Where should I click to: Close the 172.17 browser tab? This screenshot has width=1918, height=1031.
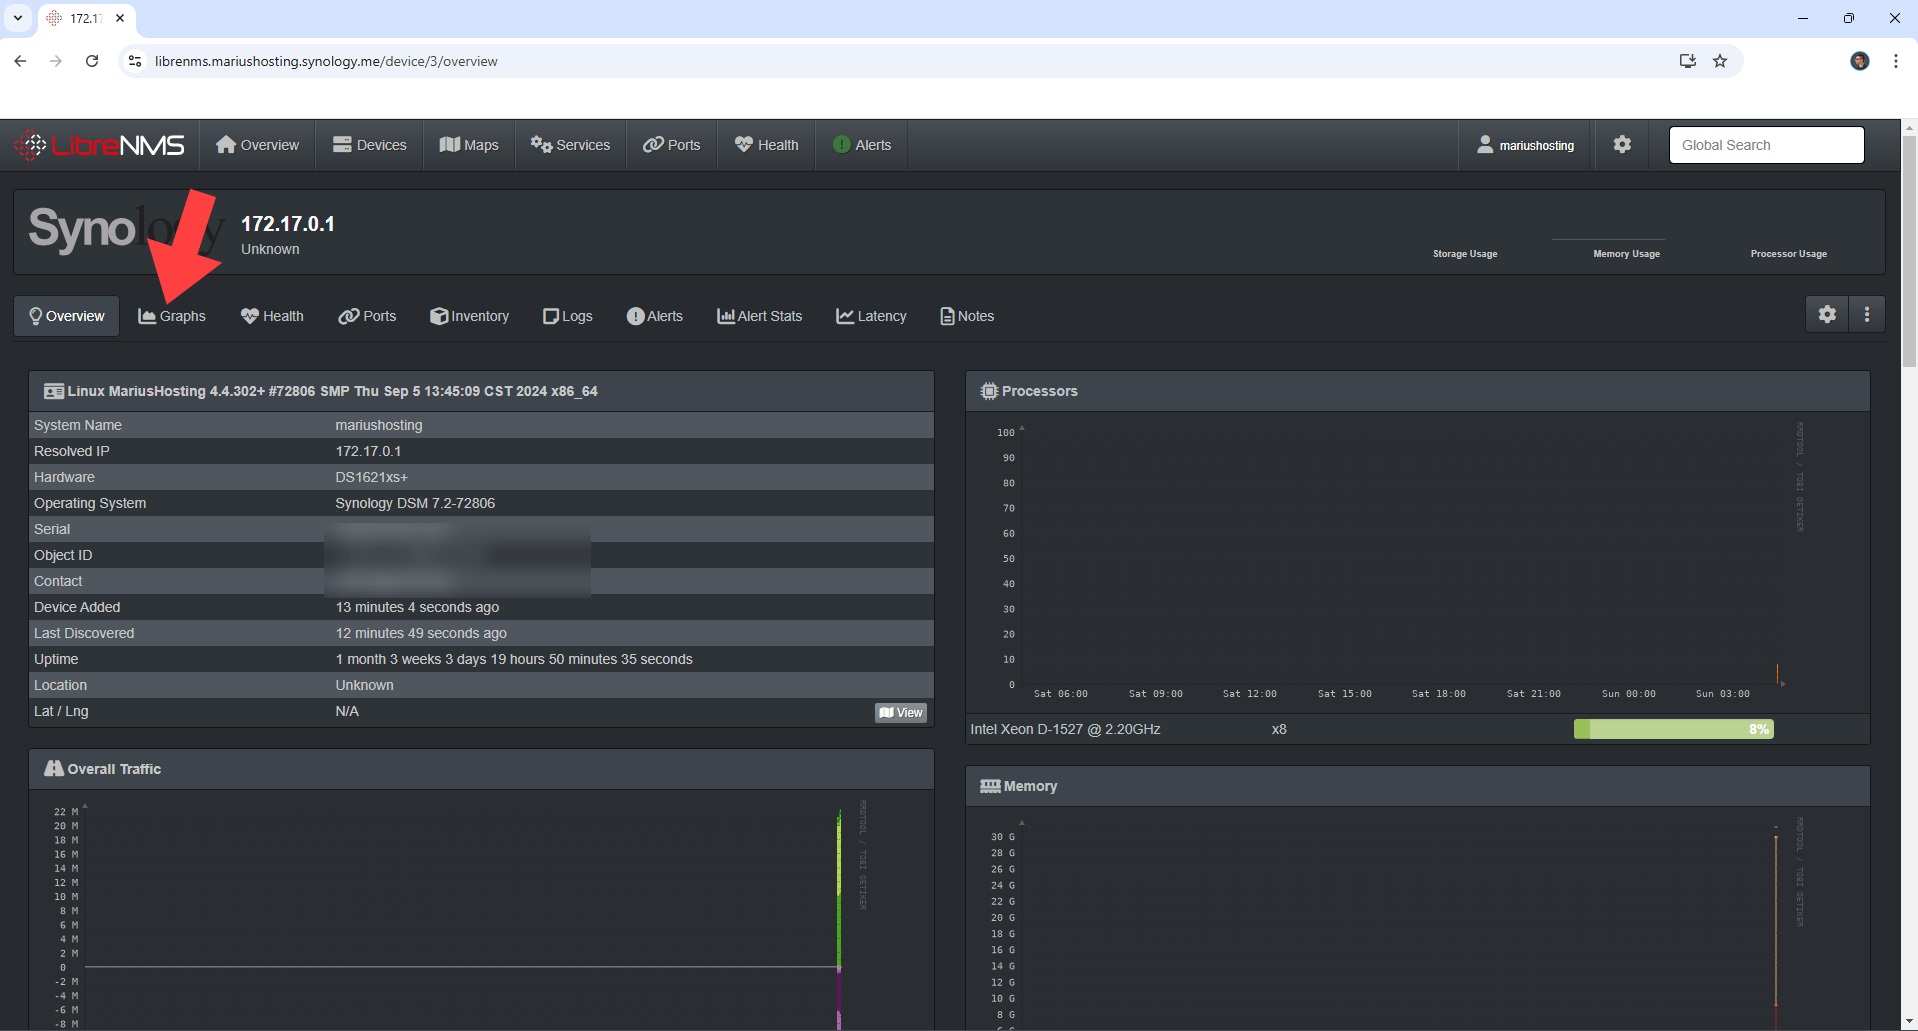click(x=120, y=18)
